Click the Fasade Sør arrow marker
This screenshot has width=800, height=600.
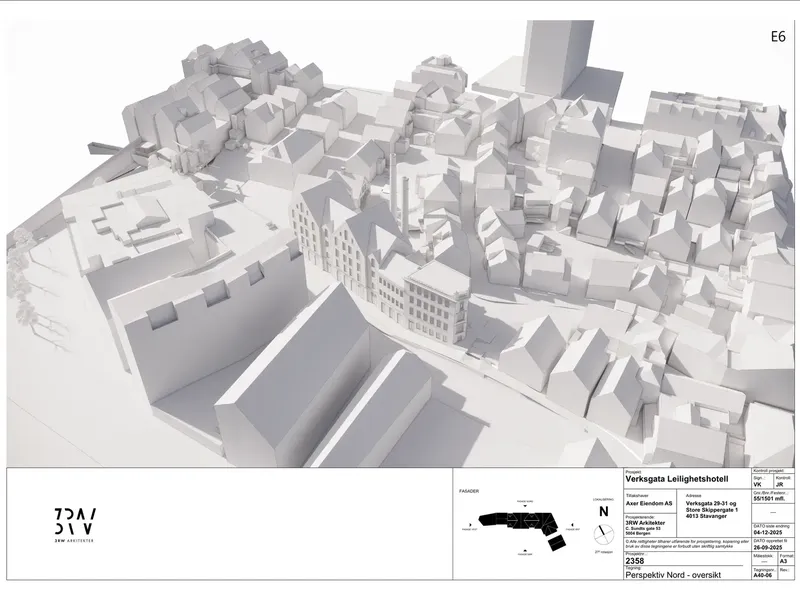(525, 551)
